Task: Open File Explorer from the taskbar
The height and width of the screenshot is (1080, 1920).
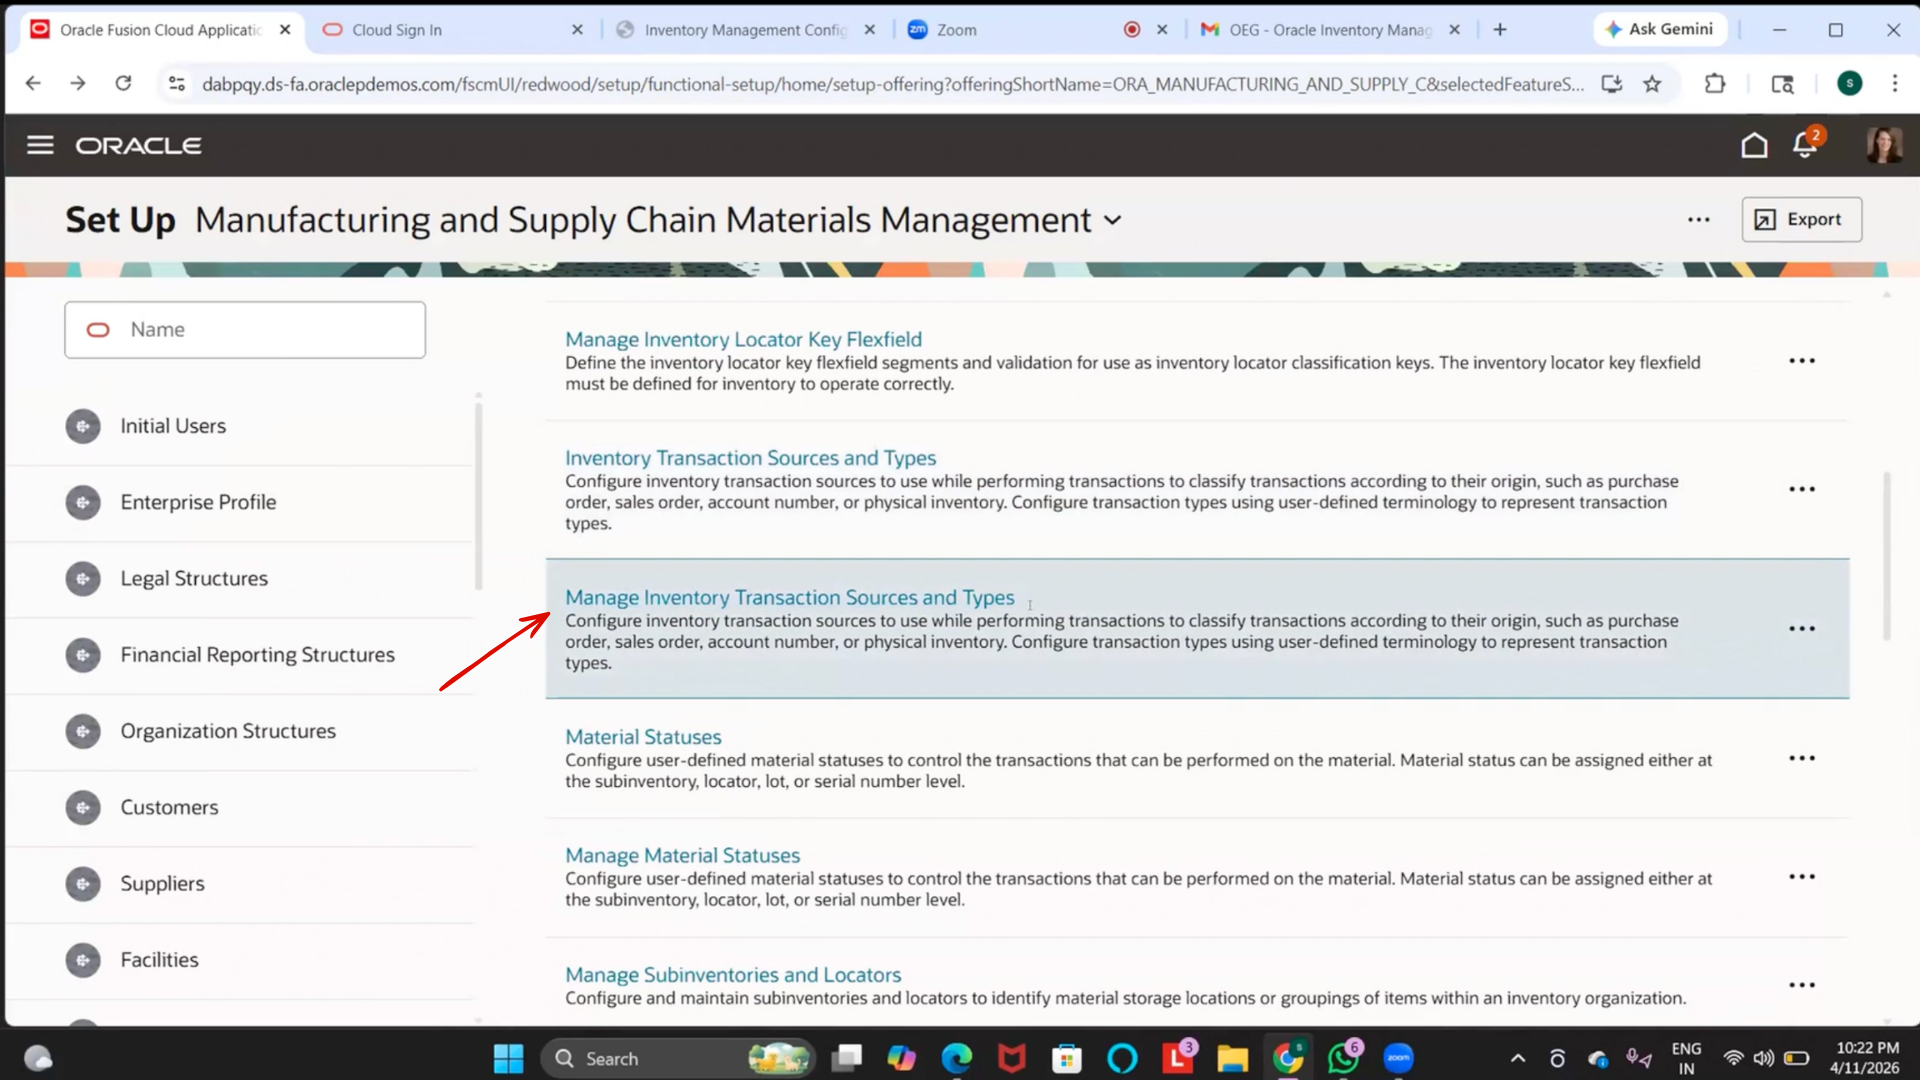Action: pyautogui.click(x=1232, y=1058)
